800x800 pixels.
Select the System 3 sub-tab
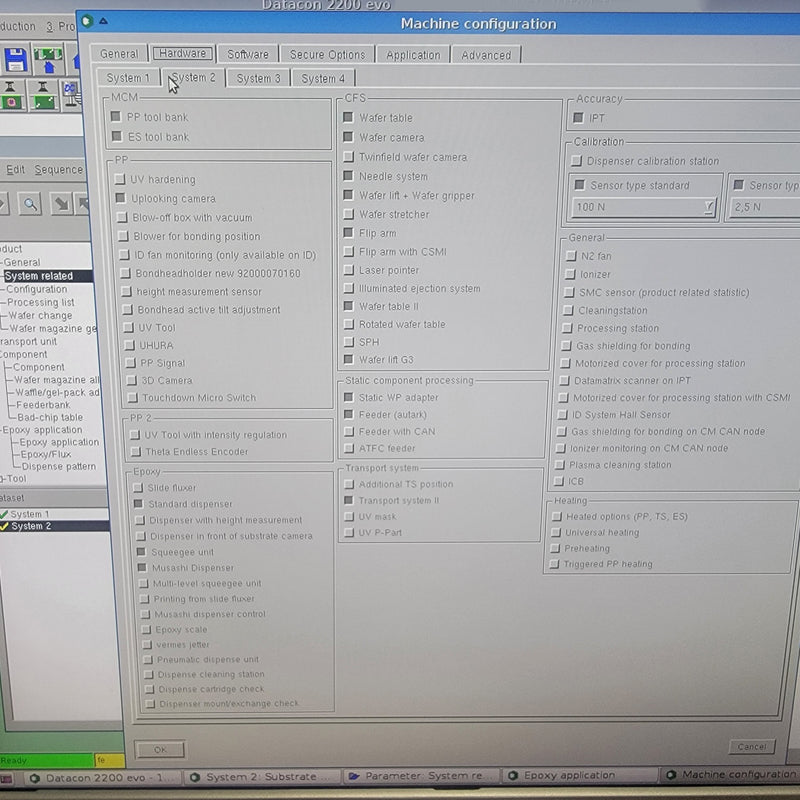click(258, 79)
